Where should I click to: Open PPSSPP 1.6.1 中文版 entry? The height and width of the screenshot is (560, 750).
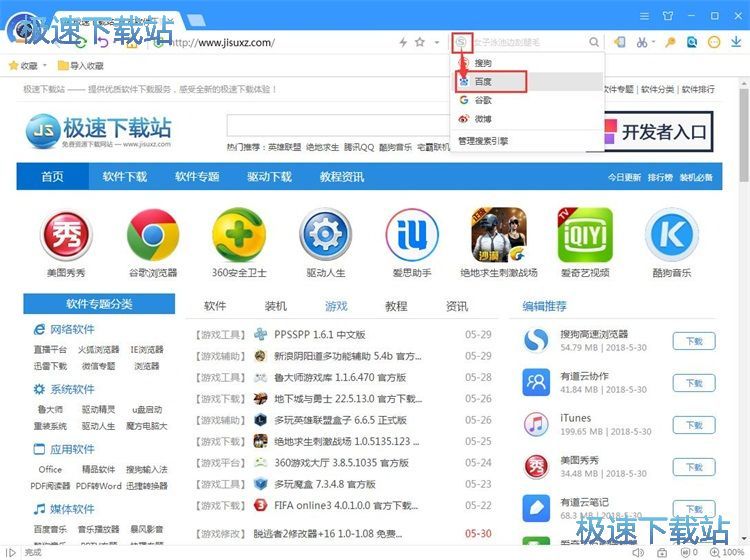click(320, 334)
